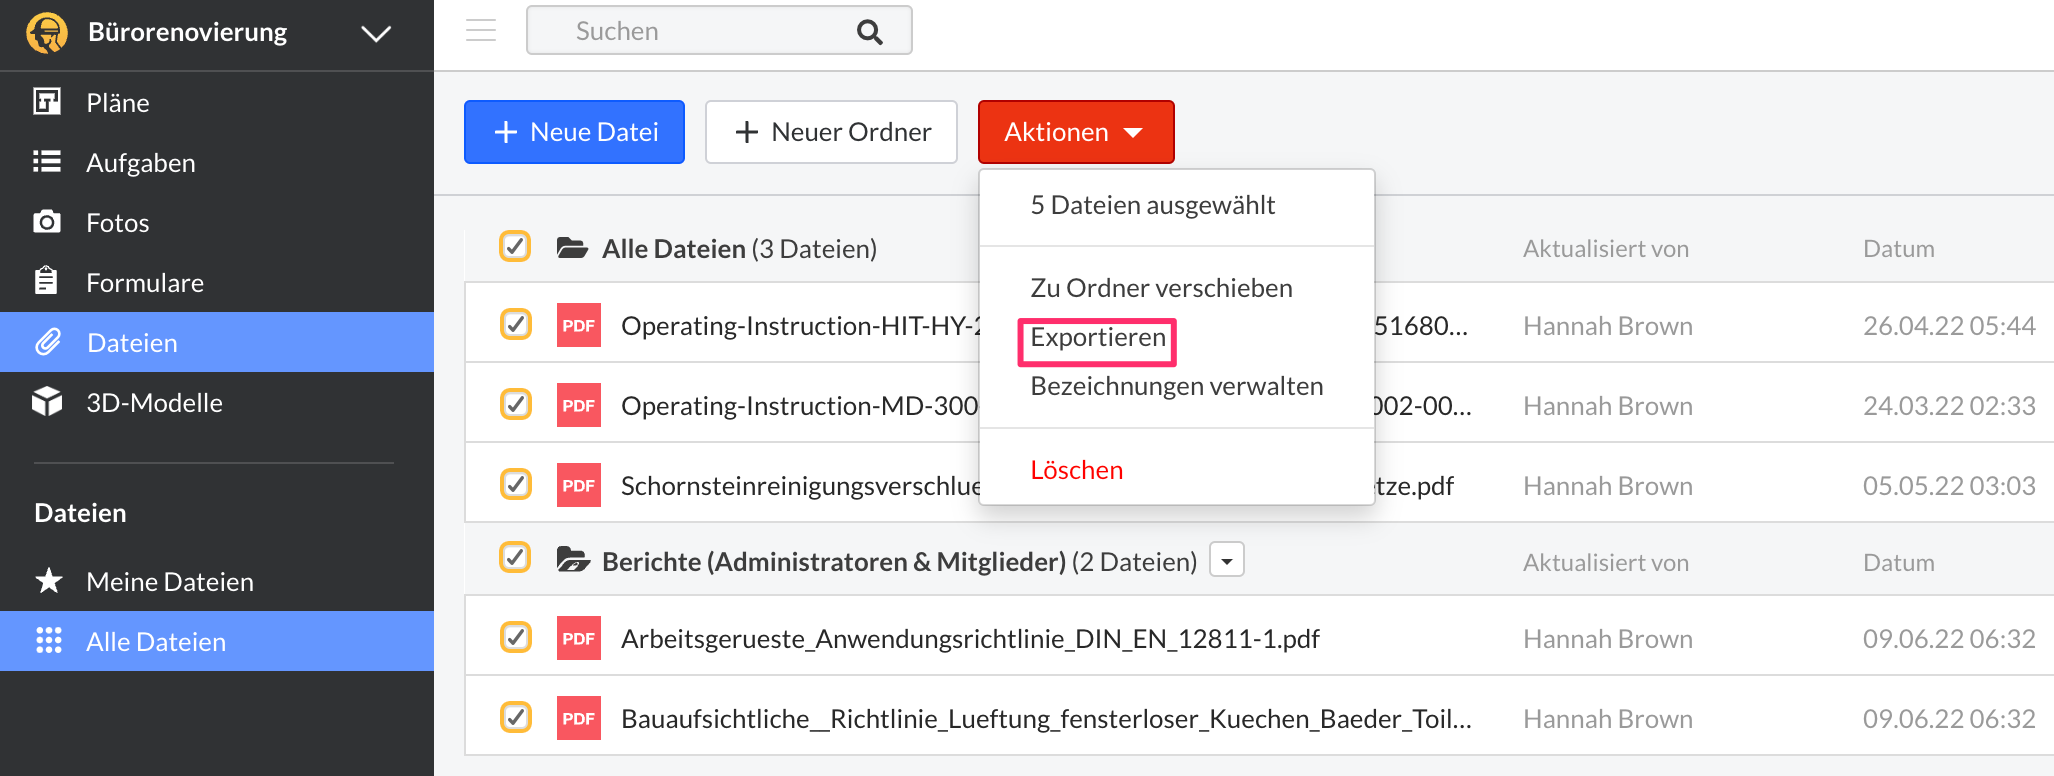Open Bauaufsichtliche__Richtlinie_Lueftung file name
This screenshot has height=776, width=2054.
tap(1046, 719)
